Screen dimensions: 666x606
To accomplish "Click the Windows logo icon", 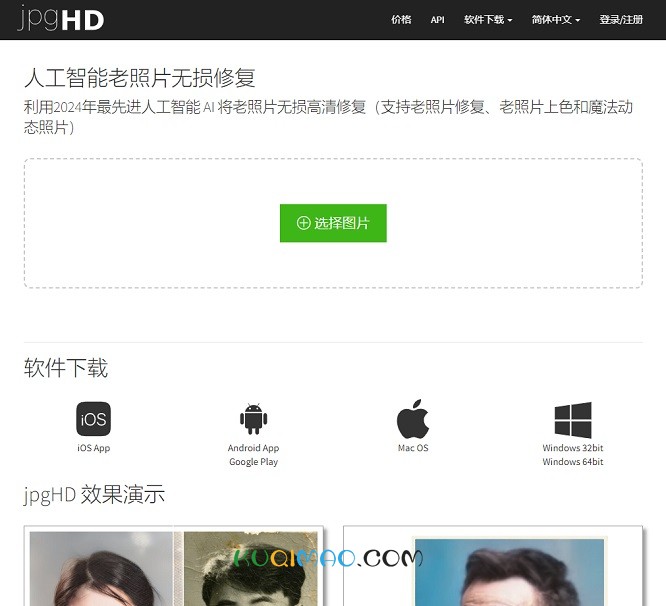I will tap(573, 420).
